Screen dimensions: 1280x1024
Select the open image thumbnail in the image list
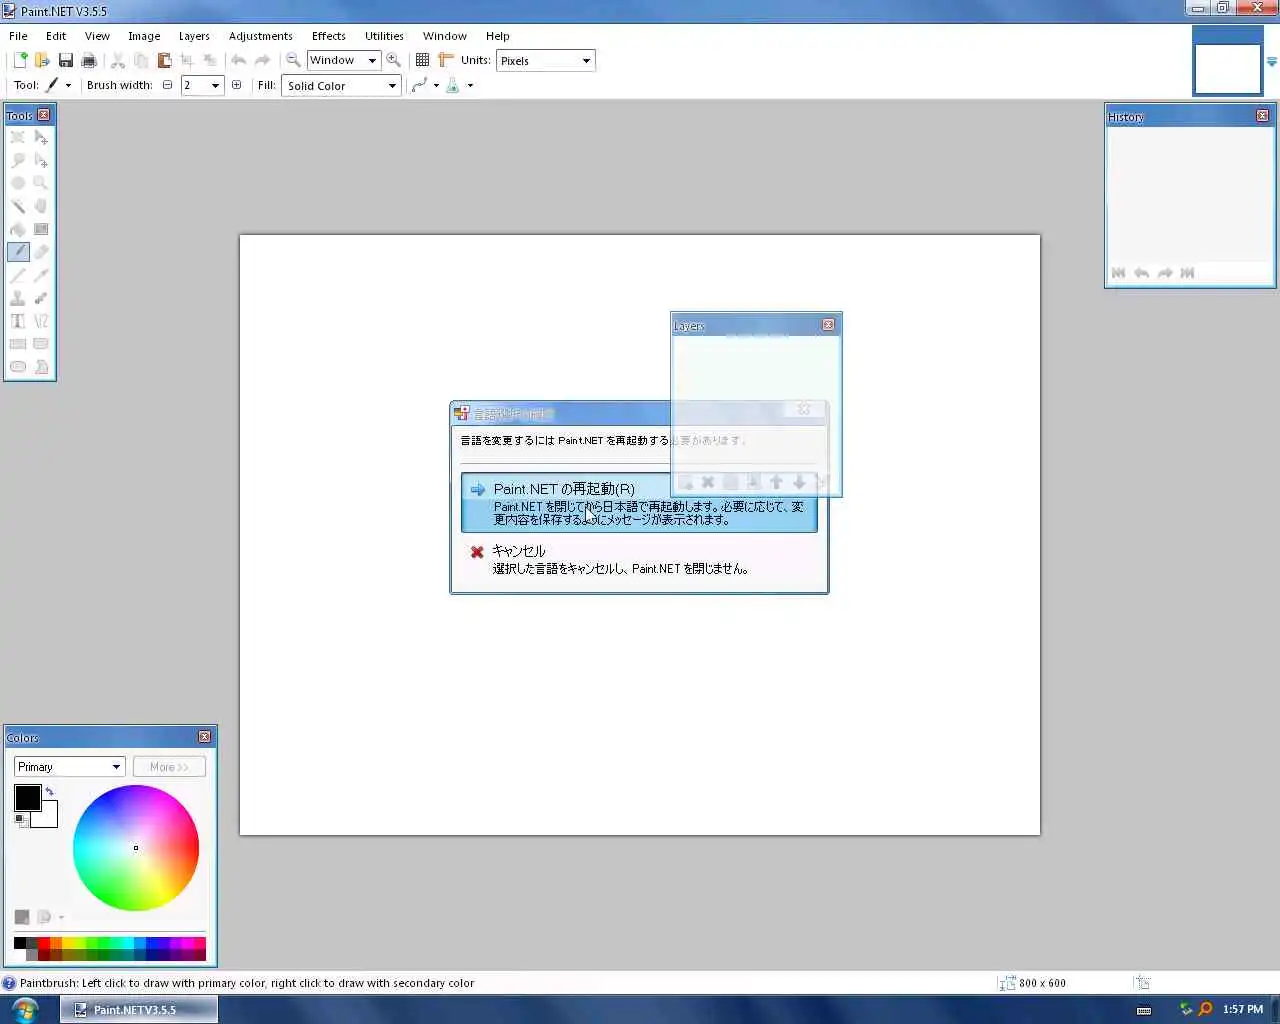point(1227,69)
